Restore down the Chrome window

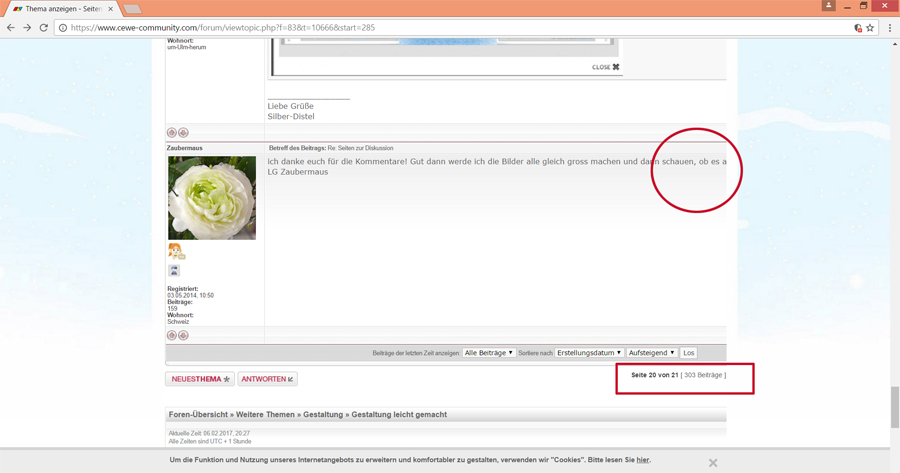[x=863, y=6]
